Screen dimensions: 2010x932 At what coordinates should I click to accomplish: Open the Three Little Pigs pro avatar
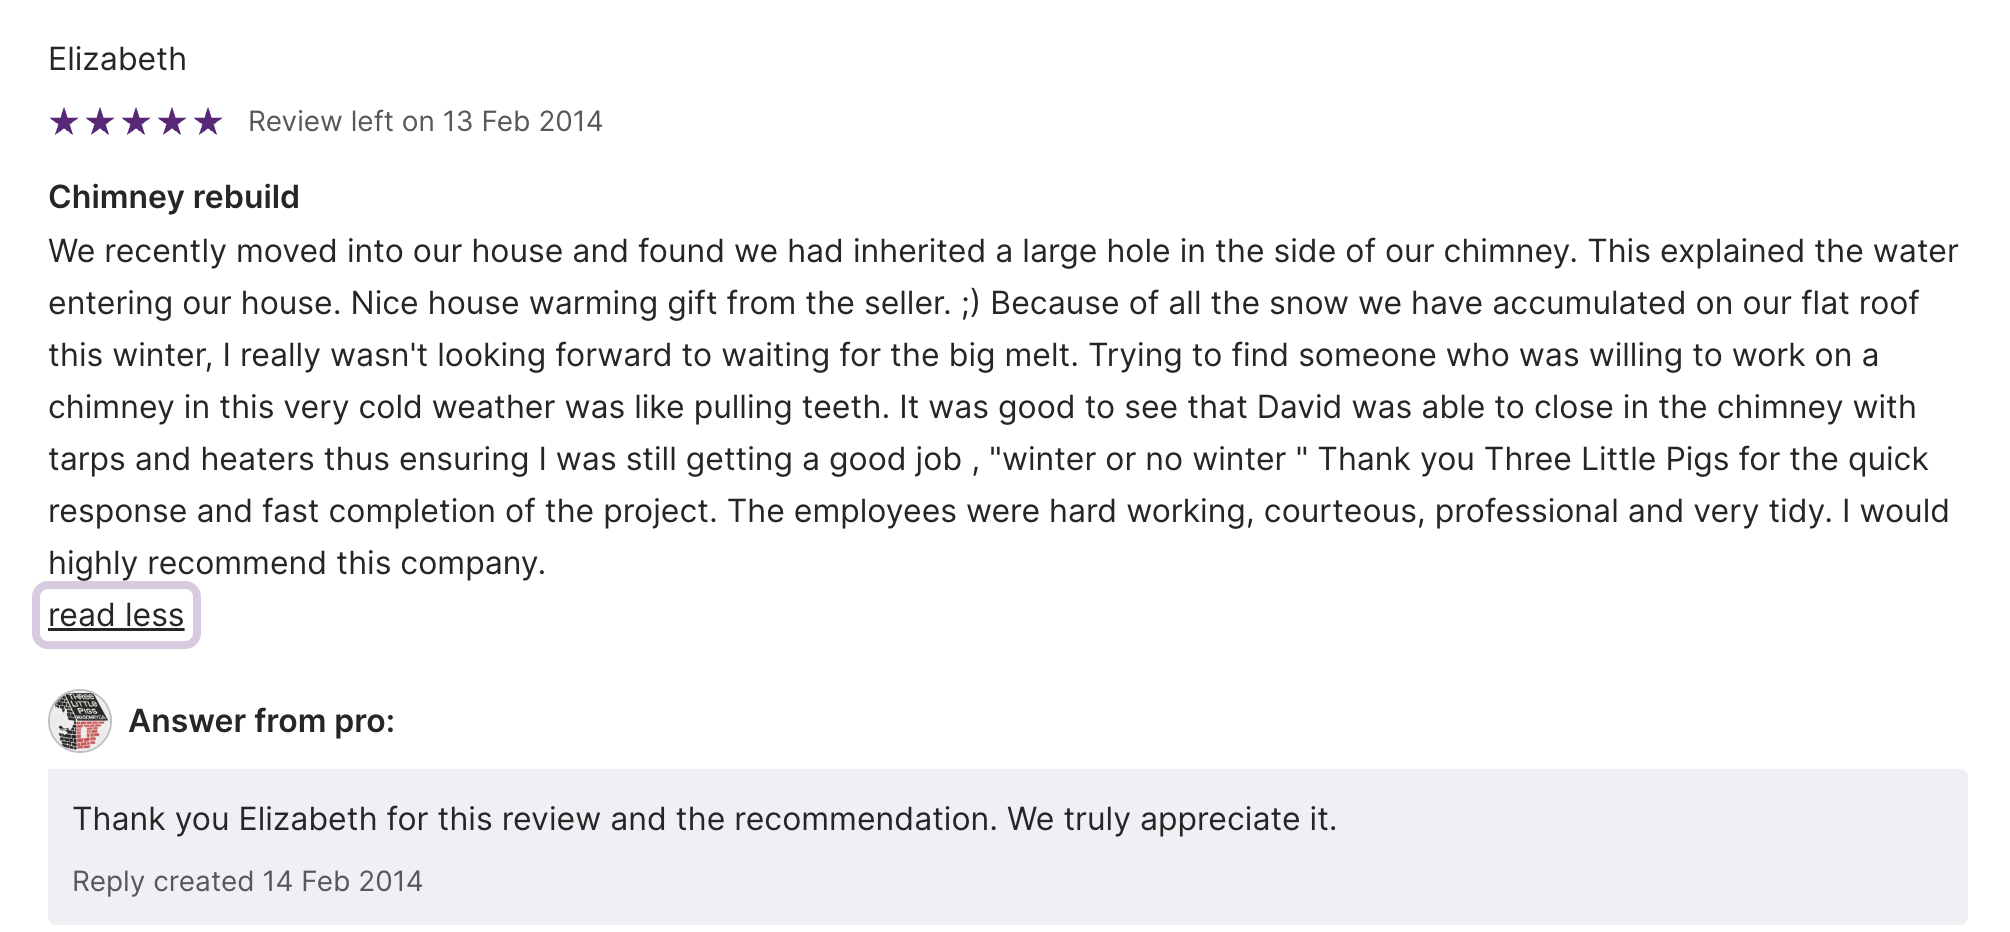pyautogui.click(x=80, y=721)
